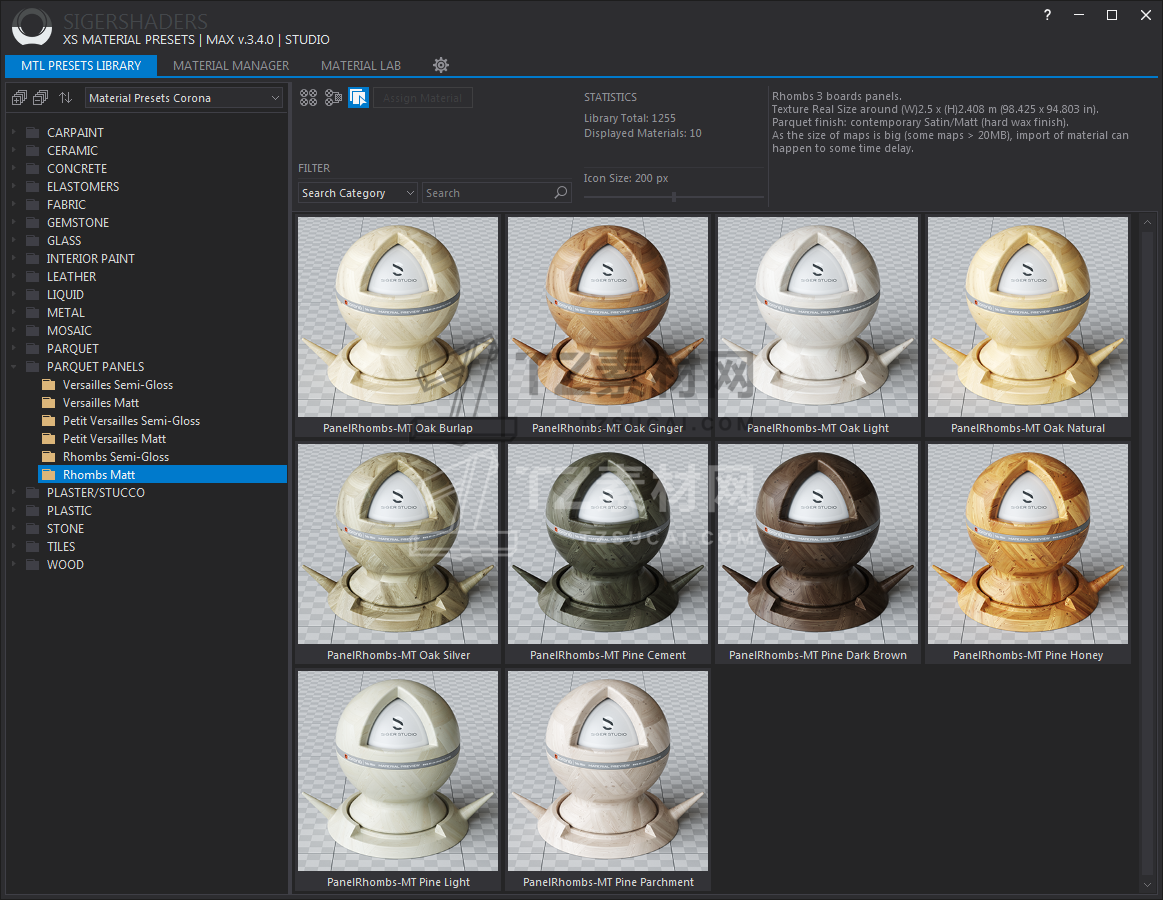
Task: Select the PanelRhombs-MT Oak Ginger thumbnail
Action: (x=608, y=317)
